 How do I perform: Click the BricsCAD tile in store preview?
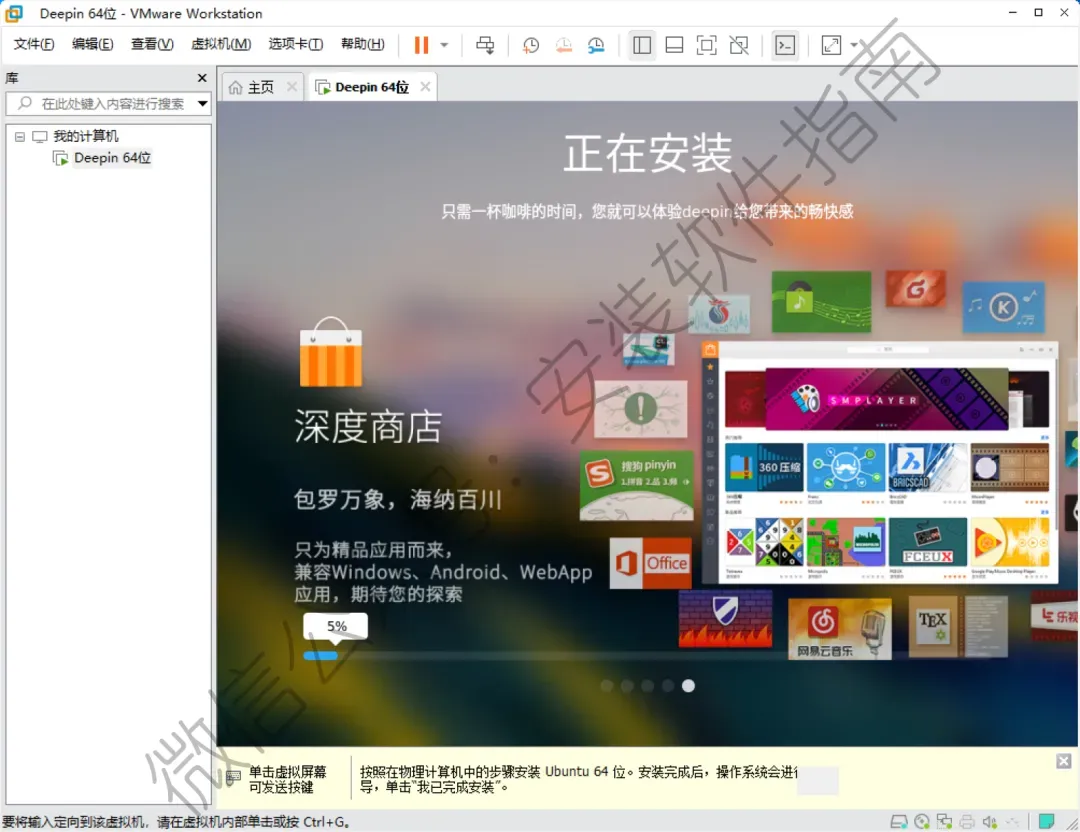point(928,467)
